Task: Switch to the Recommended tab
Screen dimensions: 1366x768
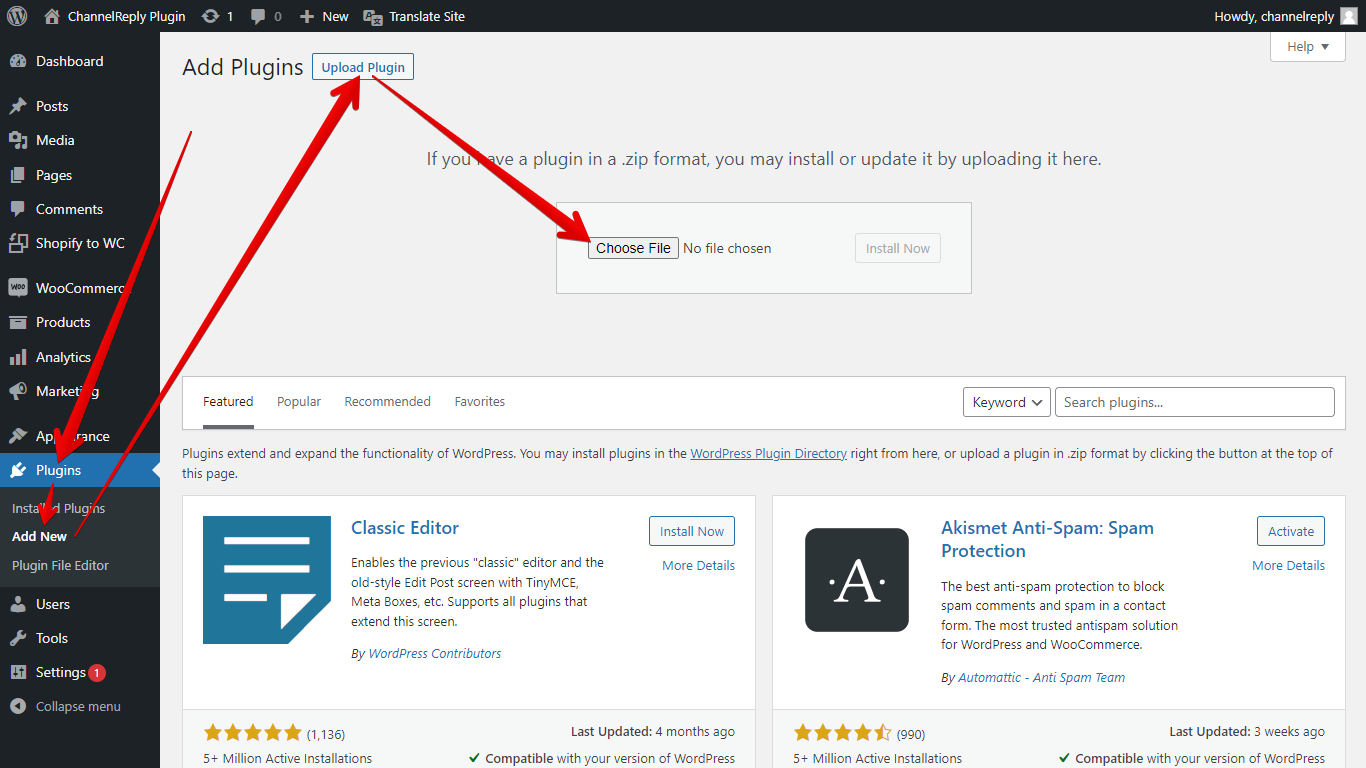Action: tap(387, 402)
